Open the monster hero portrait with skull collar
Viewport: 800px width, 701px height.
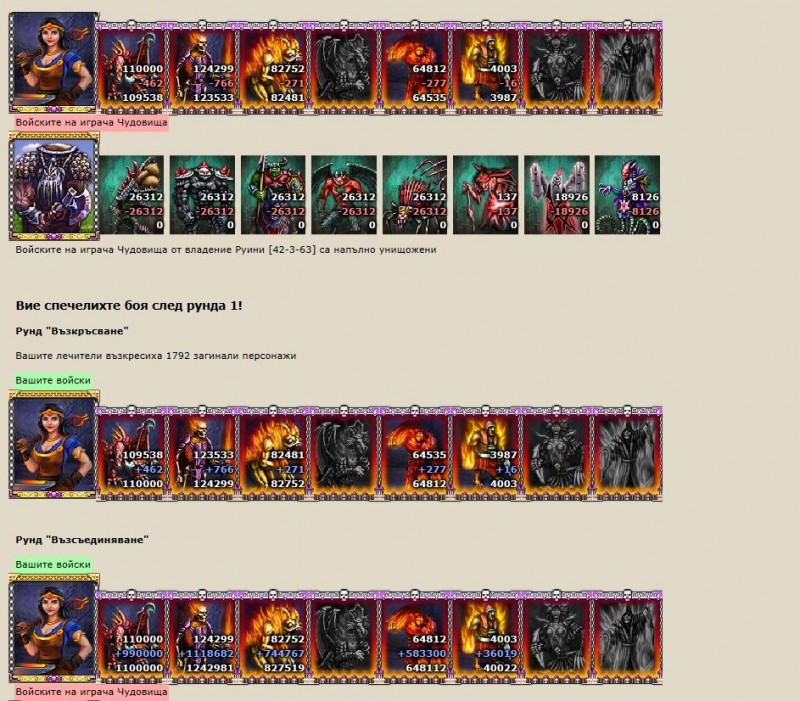[x=54, y=186]
